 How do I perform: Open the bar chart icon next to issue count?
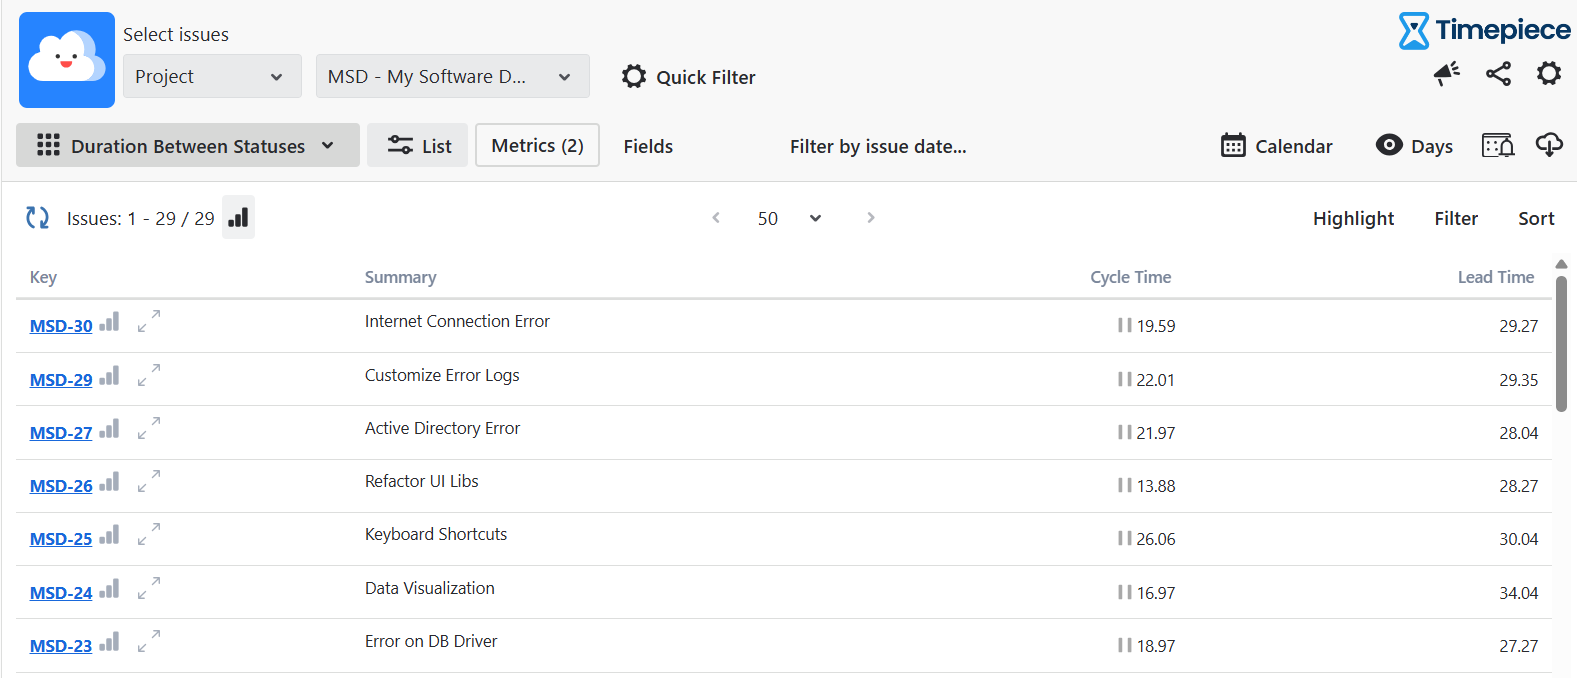[x=238, y=217]
